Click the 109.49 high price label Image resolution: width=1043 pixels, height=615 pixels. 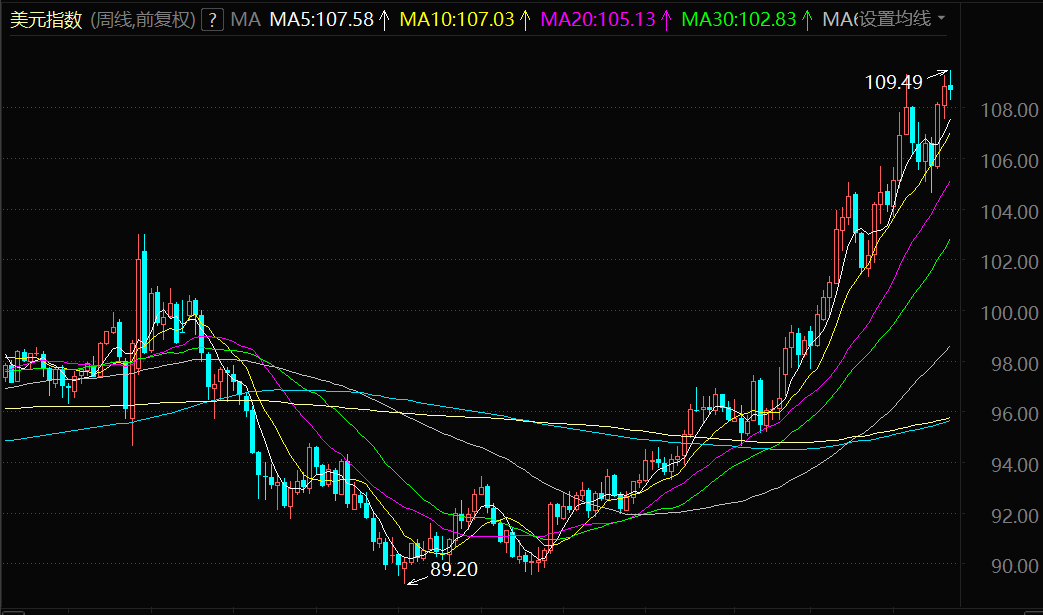pyautogui.click(x=893, y=82)
